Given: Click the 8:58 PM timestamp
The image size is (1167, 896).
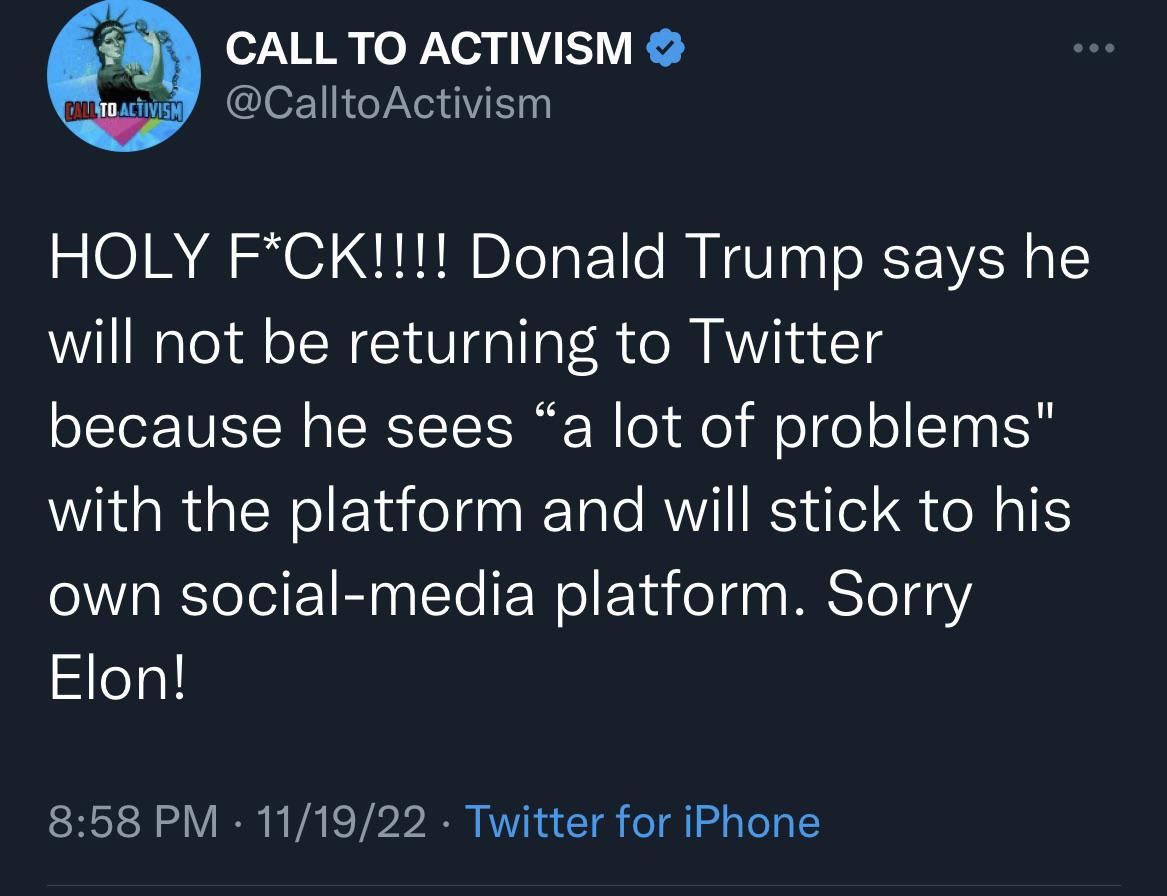Looking at the screenshot, I should (133, 822).
